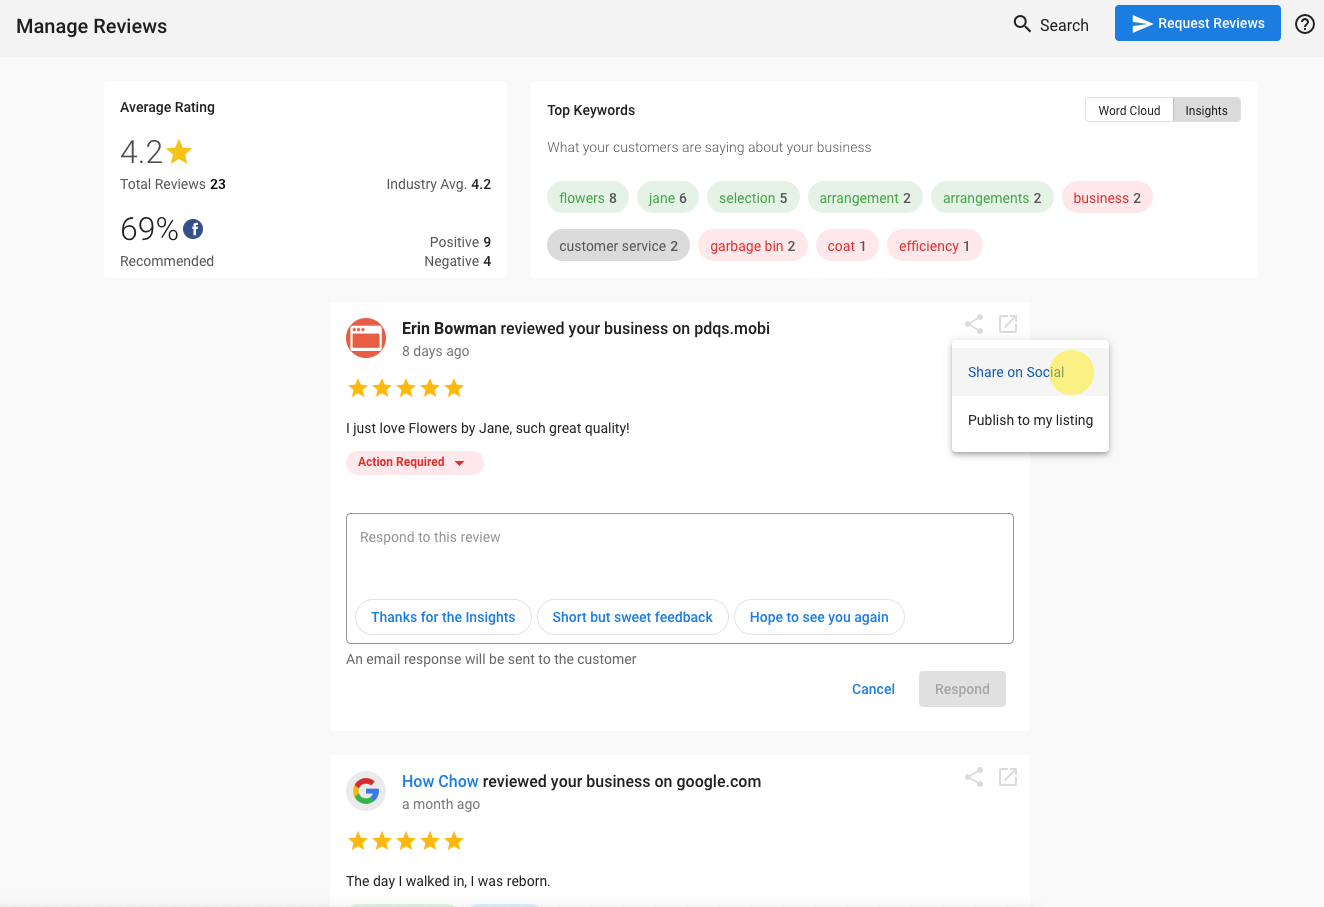
Task: Click the help question mark icon
Action: [x=1304, y=23]
